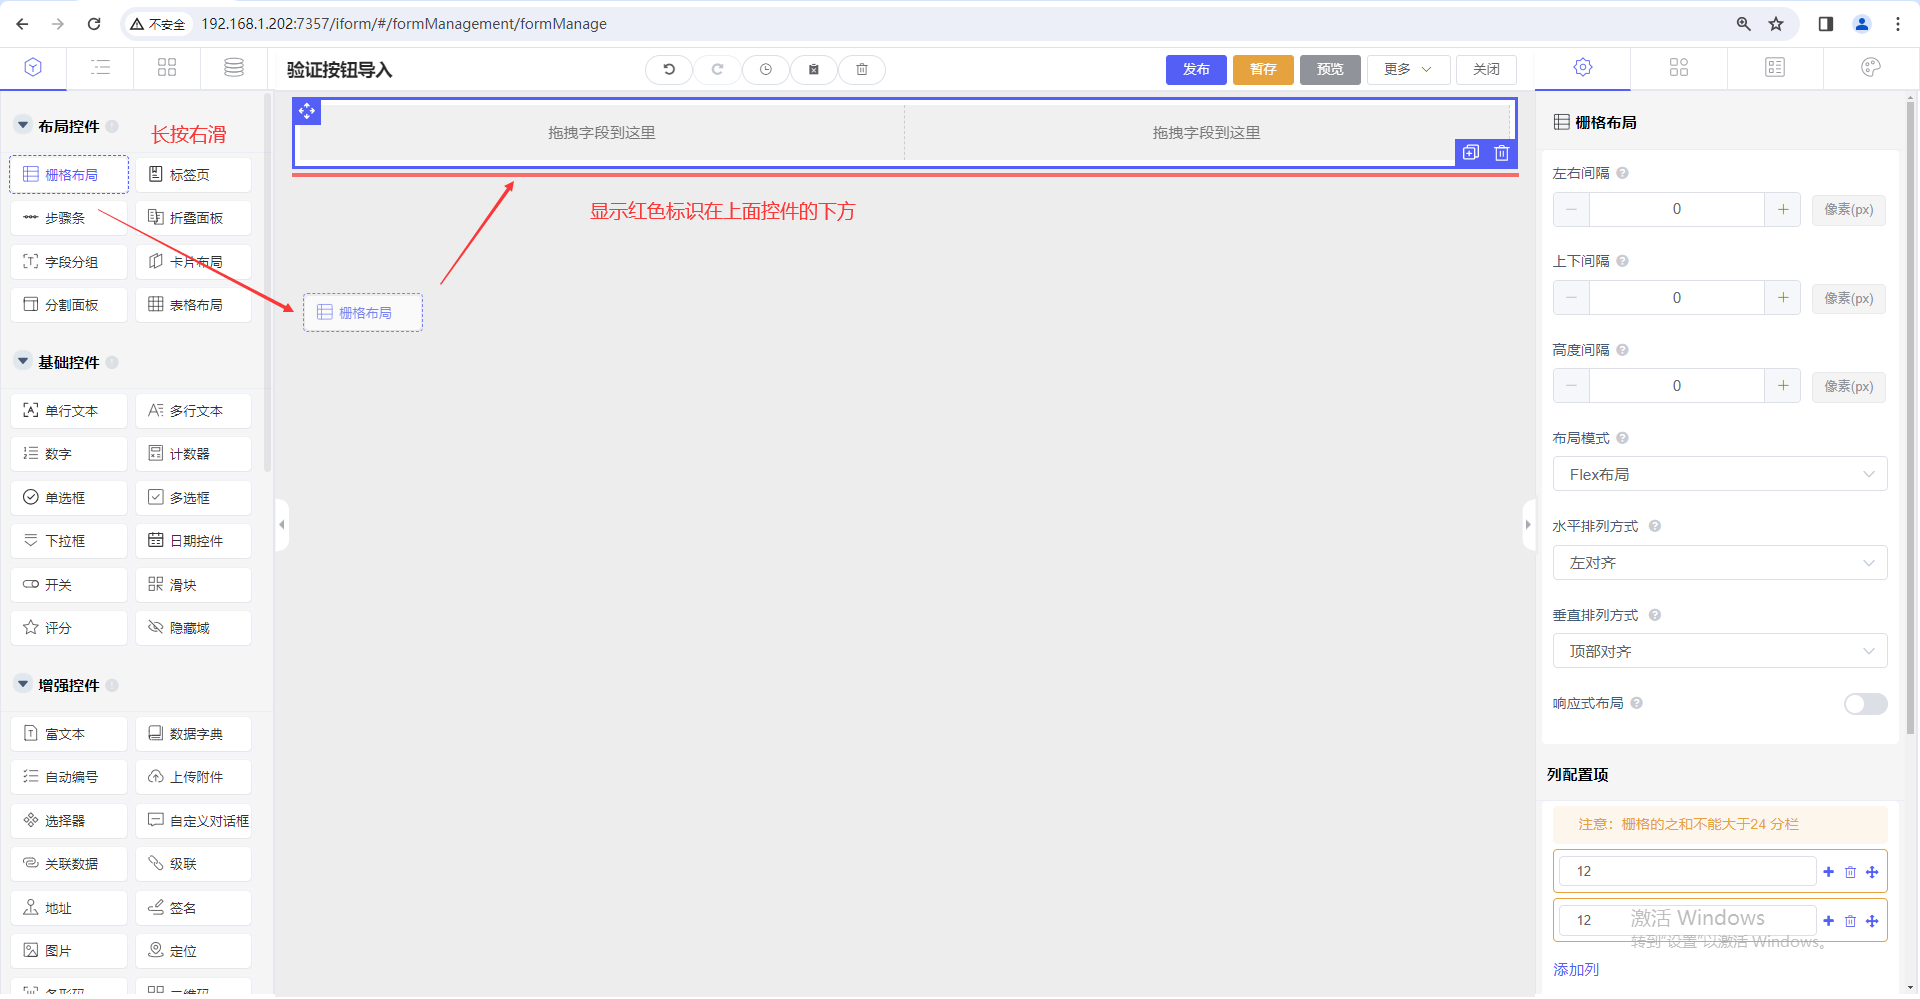Image resolution: width=1920 pixels, height=999 pixels.
Task: Switch to the gear settings tab
Action: 1582,68
